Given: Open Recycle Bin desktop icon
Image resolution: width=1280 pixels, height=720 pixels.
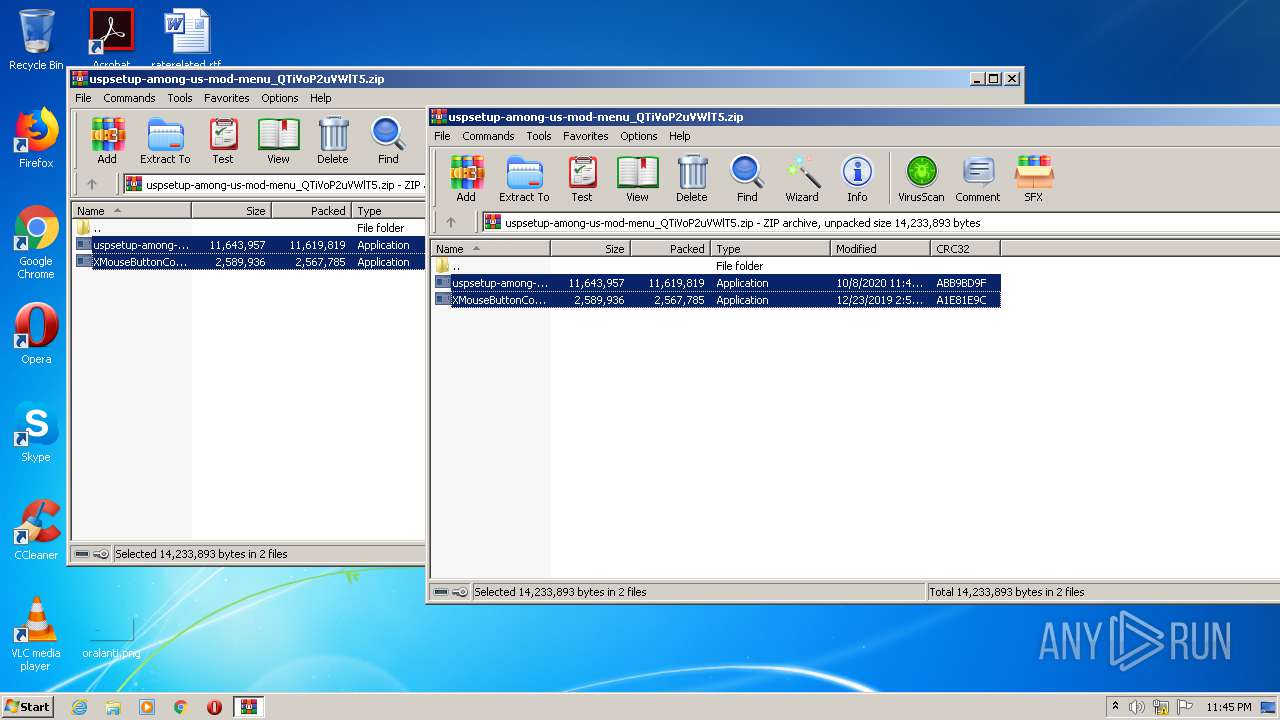Looking at the screenshot, I should (36, 40).
